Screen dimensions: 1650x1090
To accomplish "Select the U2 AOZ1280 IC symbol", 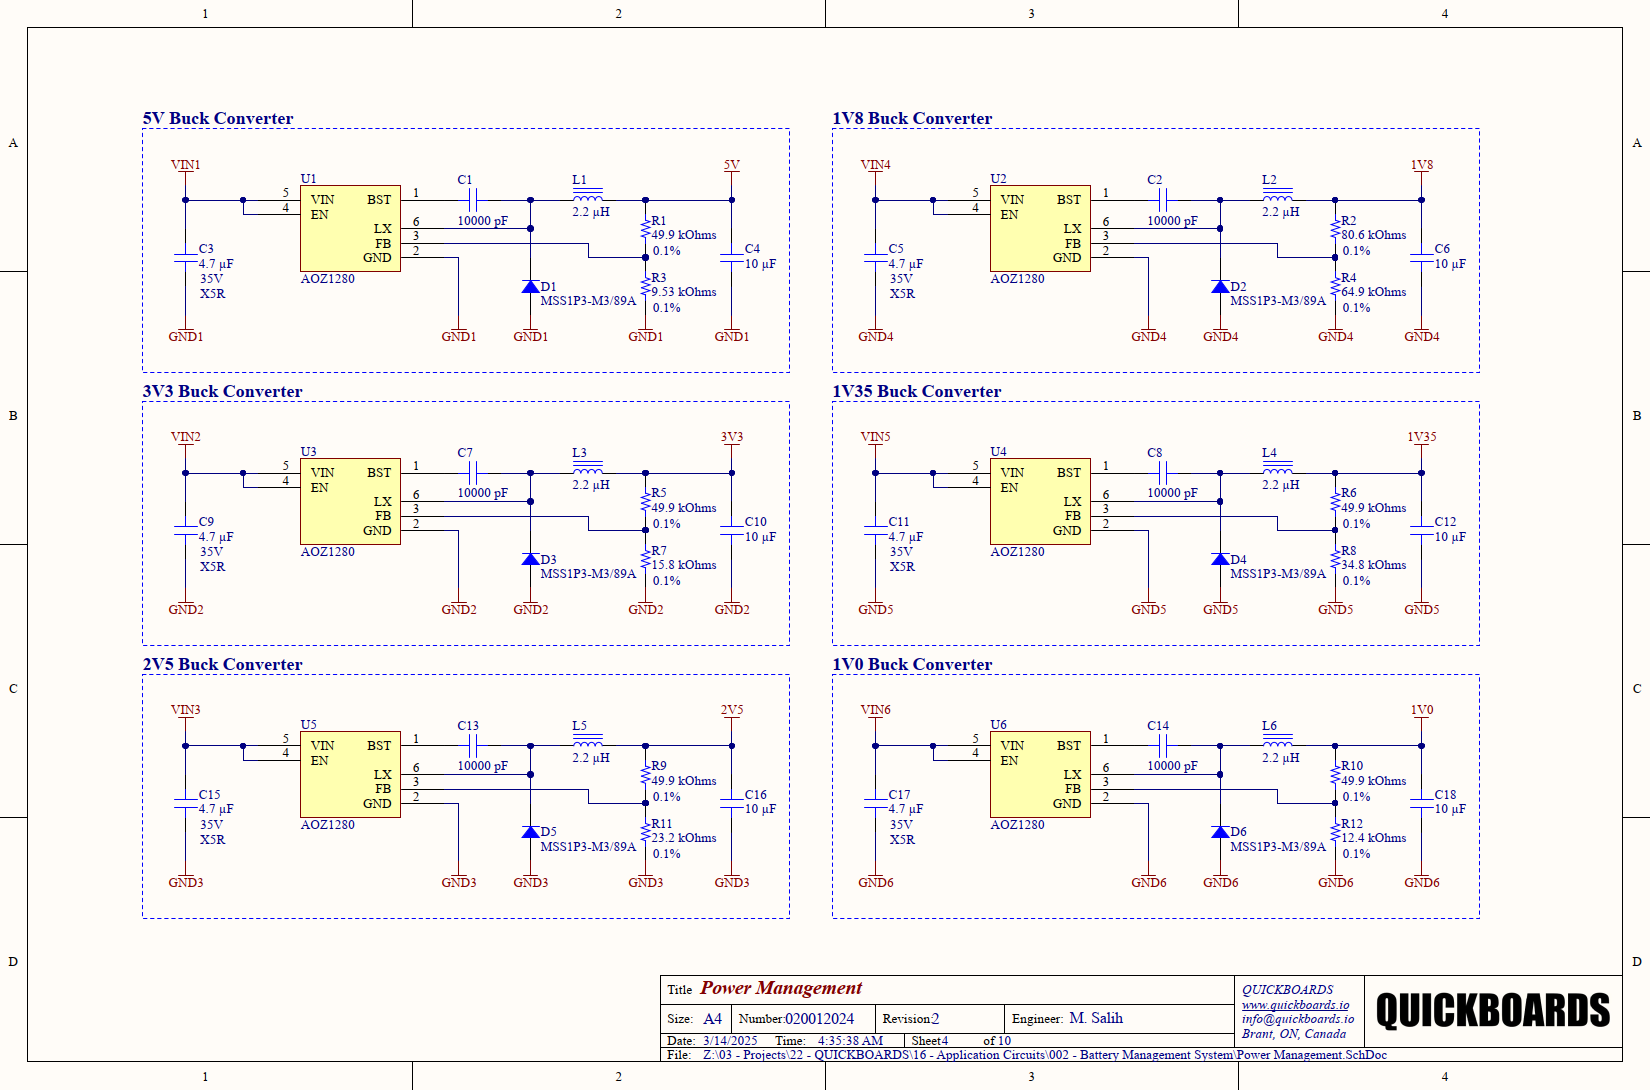I will [x=1040, y=228].
